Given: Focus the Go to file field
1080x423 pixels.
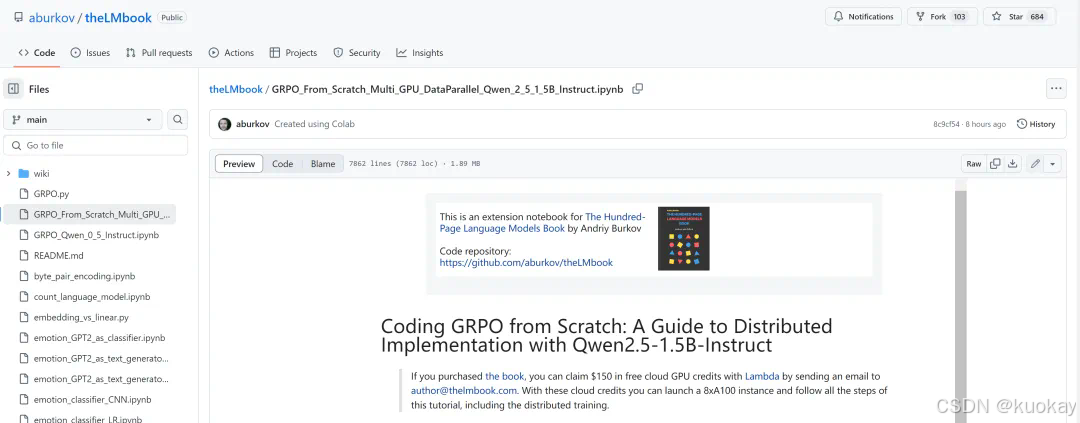Looking at the screenshot, I should [96, 145].
